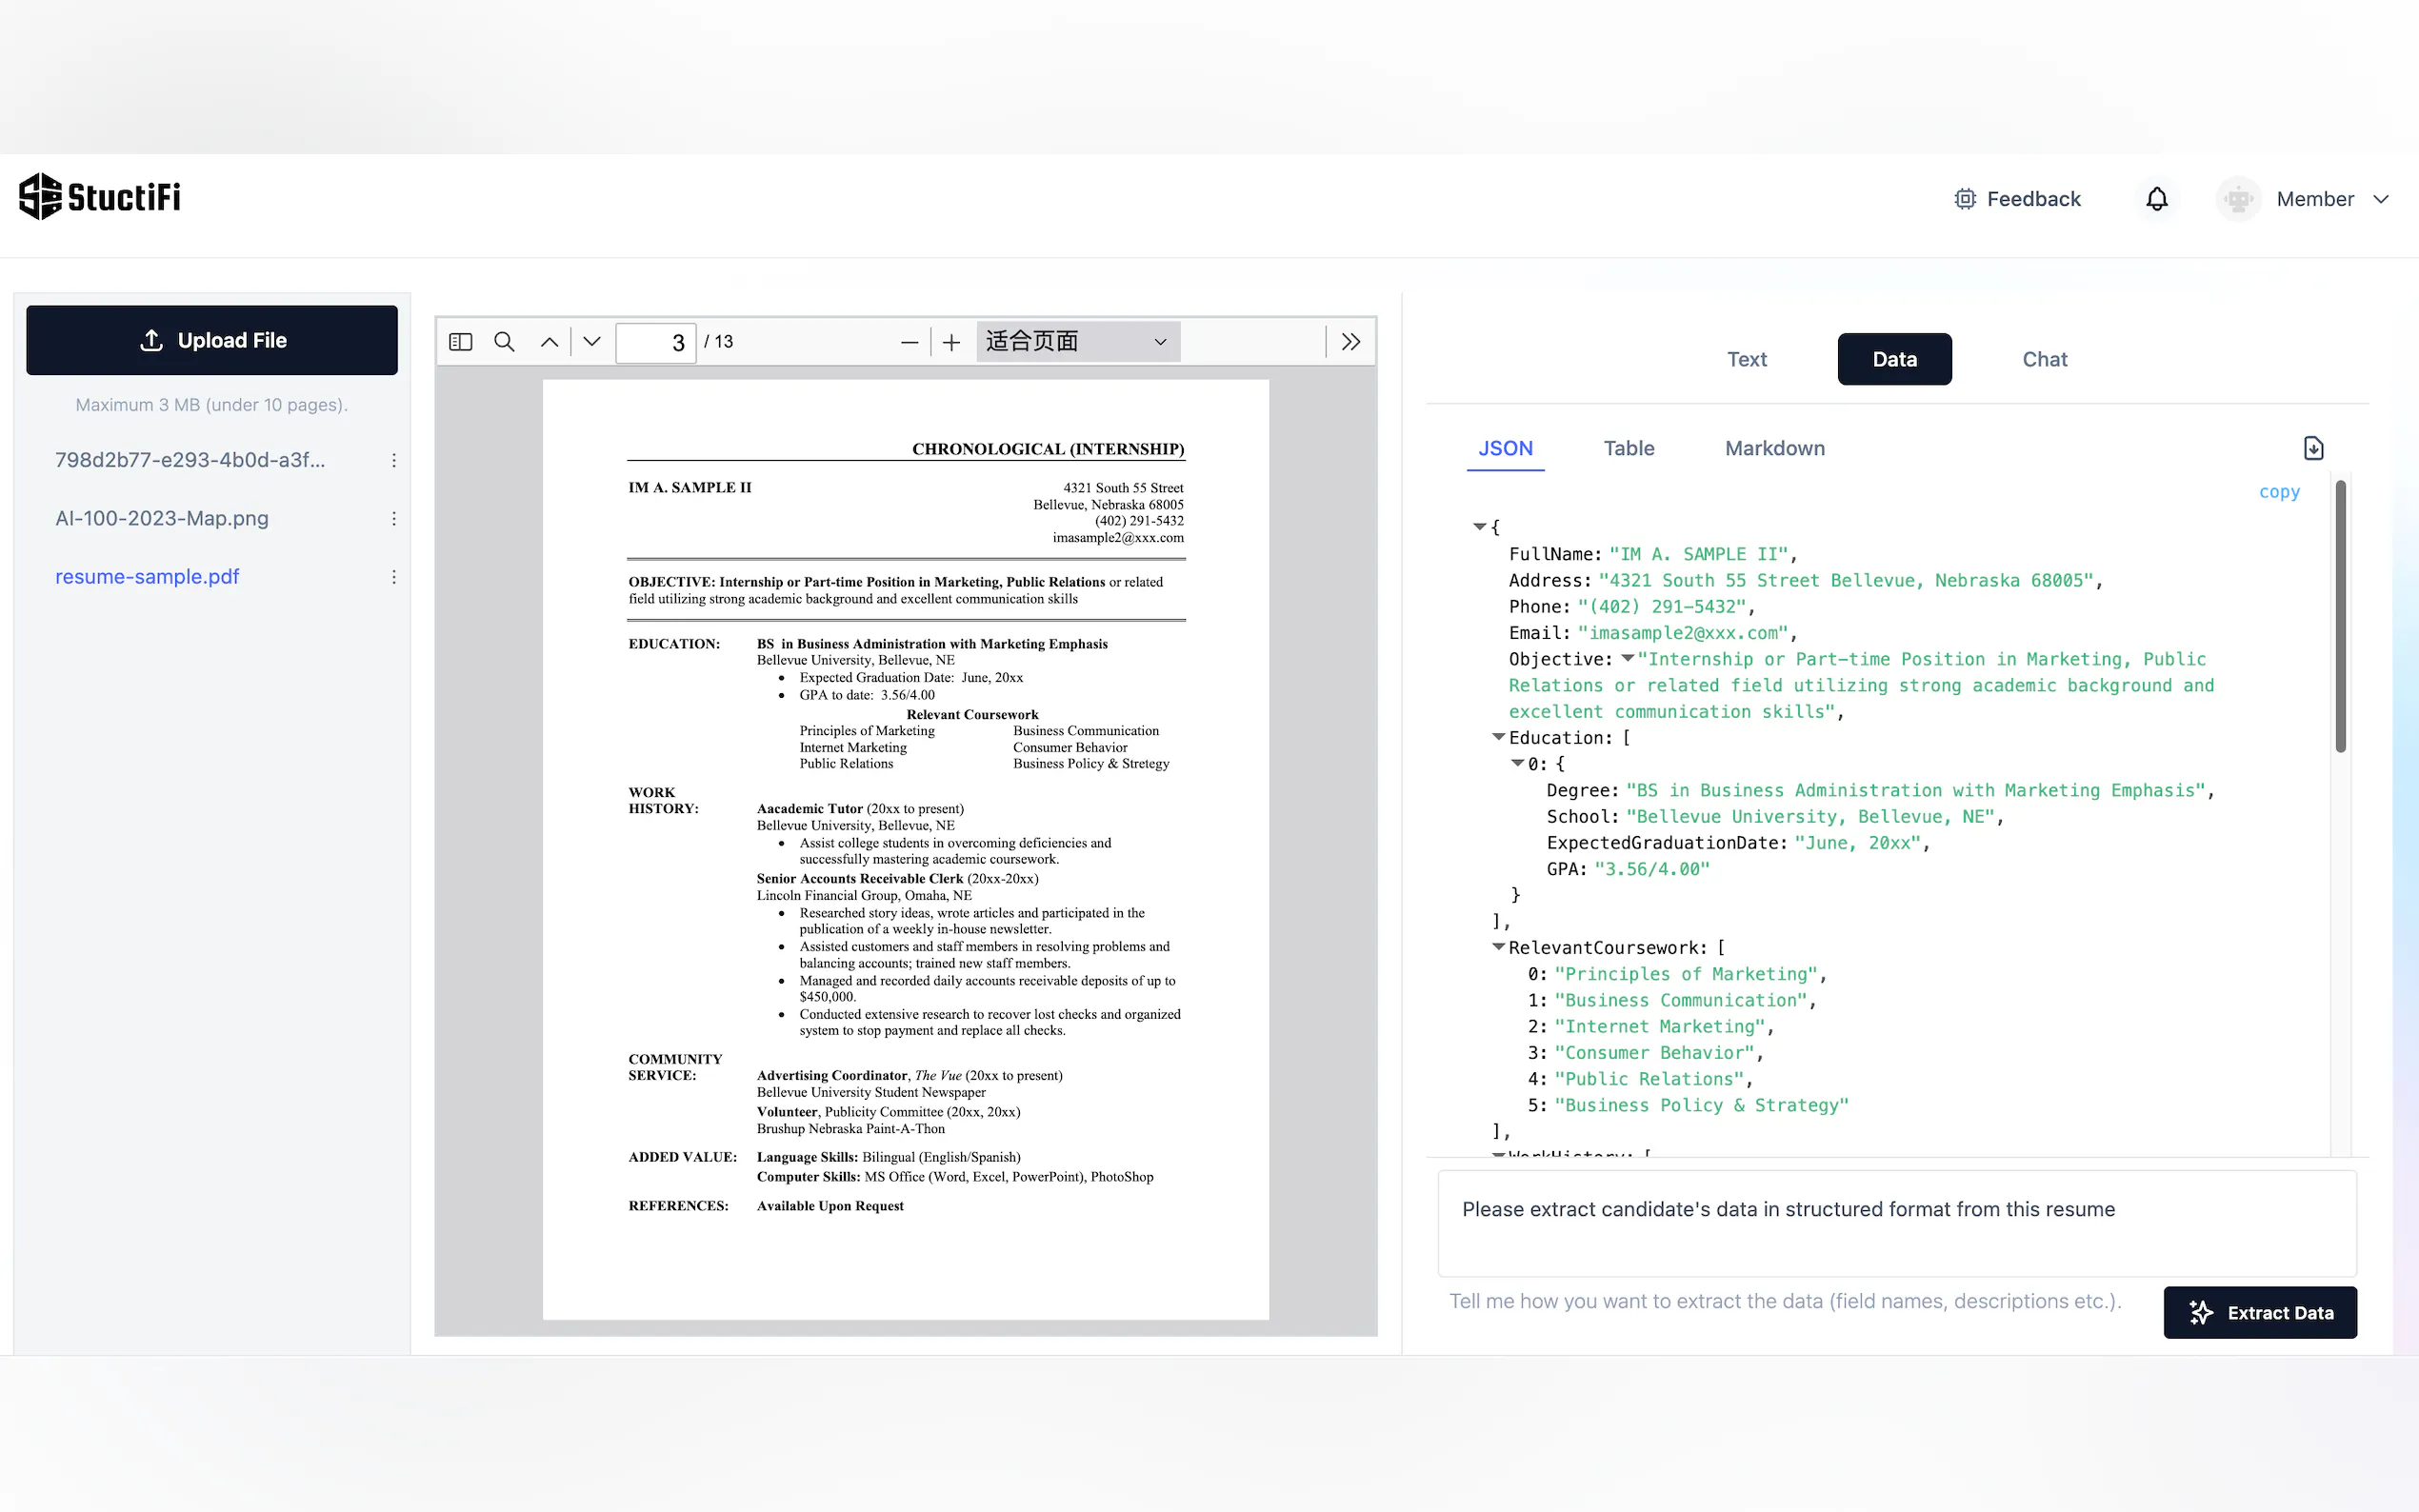Click the download file icon above JSON

coord(2313,448)
